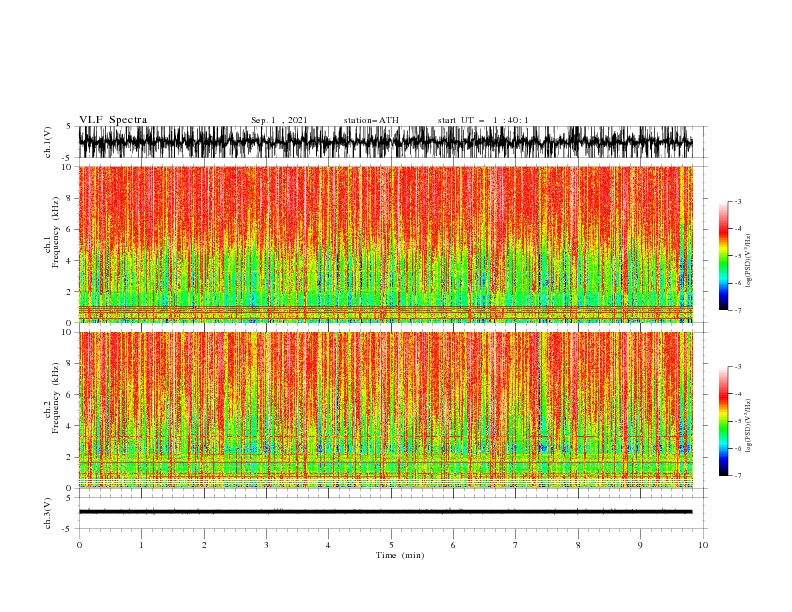This screenshot has width=792, height=612.
Task: Click the "5" volt tick of ch.3(V) panel
Action: (x=69, y=497)
